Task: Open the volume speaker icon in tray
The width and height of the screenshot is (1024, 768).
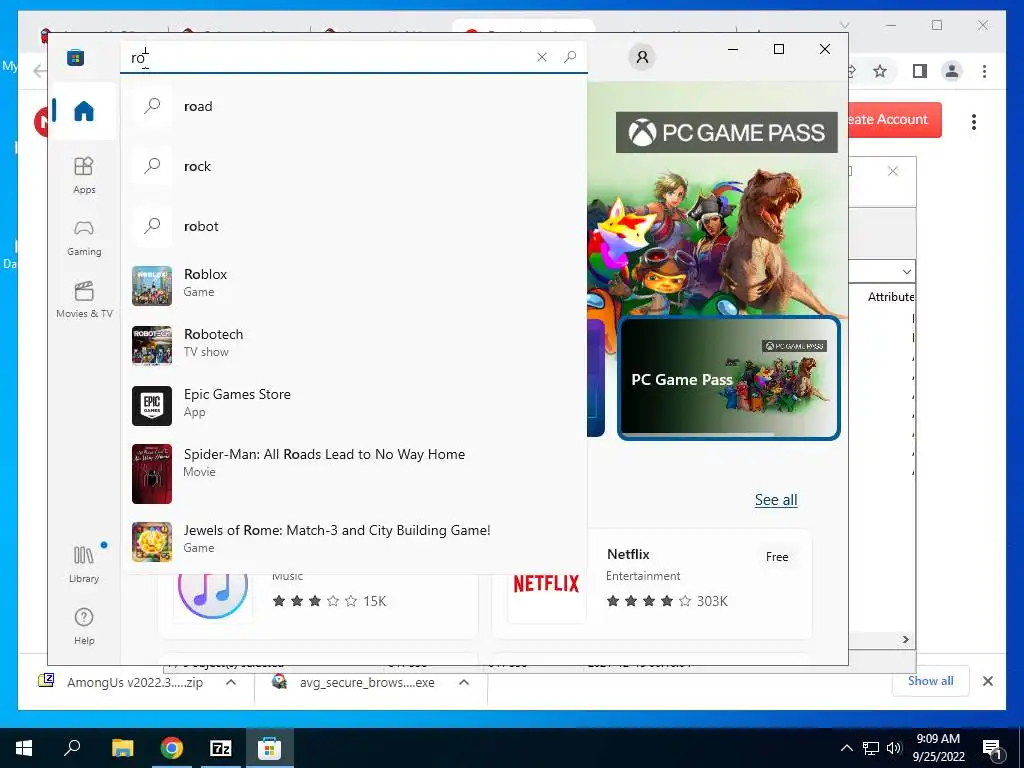Action: tap(894, 748)
